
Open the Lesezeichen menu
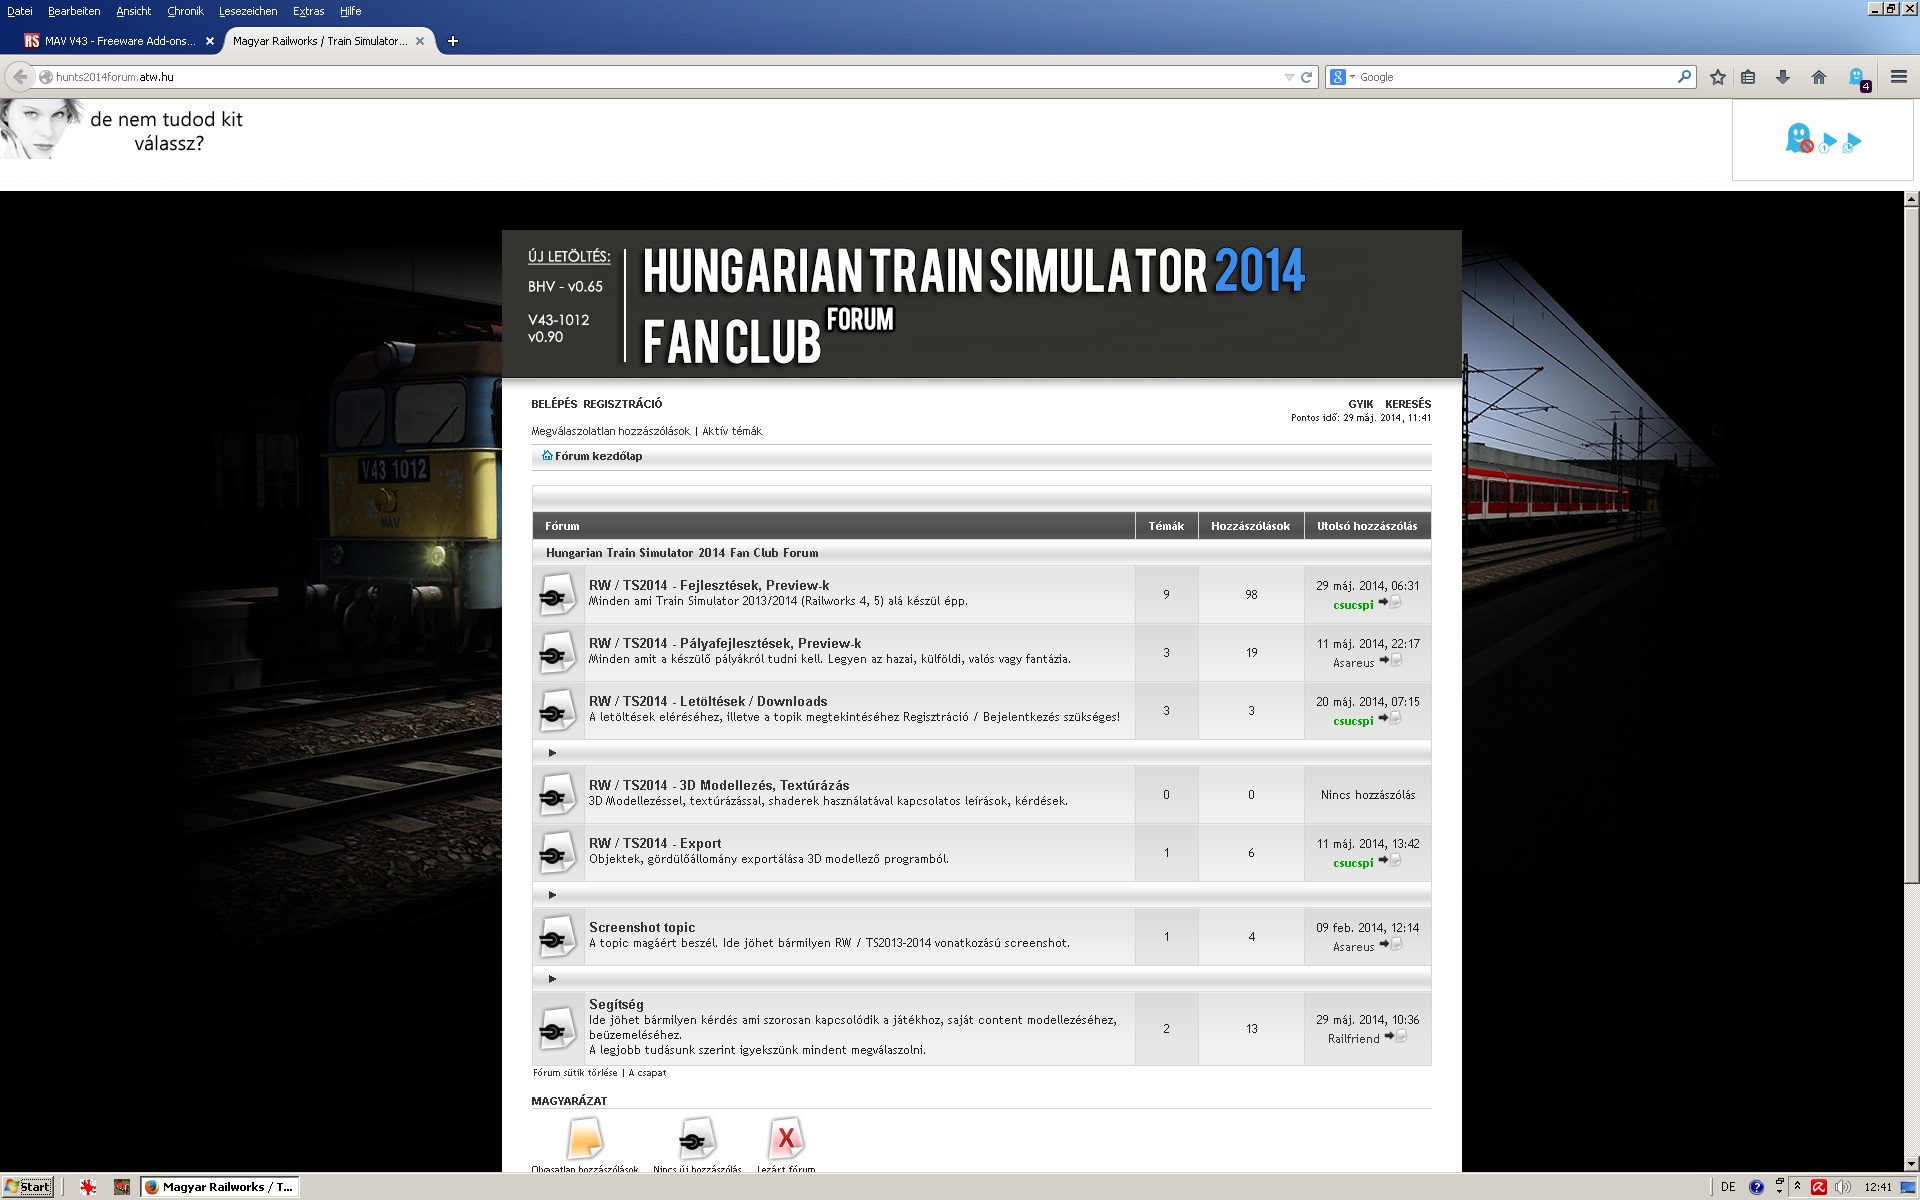click(x=248, y=11)
